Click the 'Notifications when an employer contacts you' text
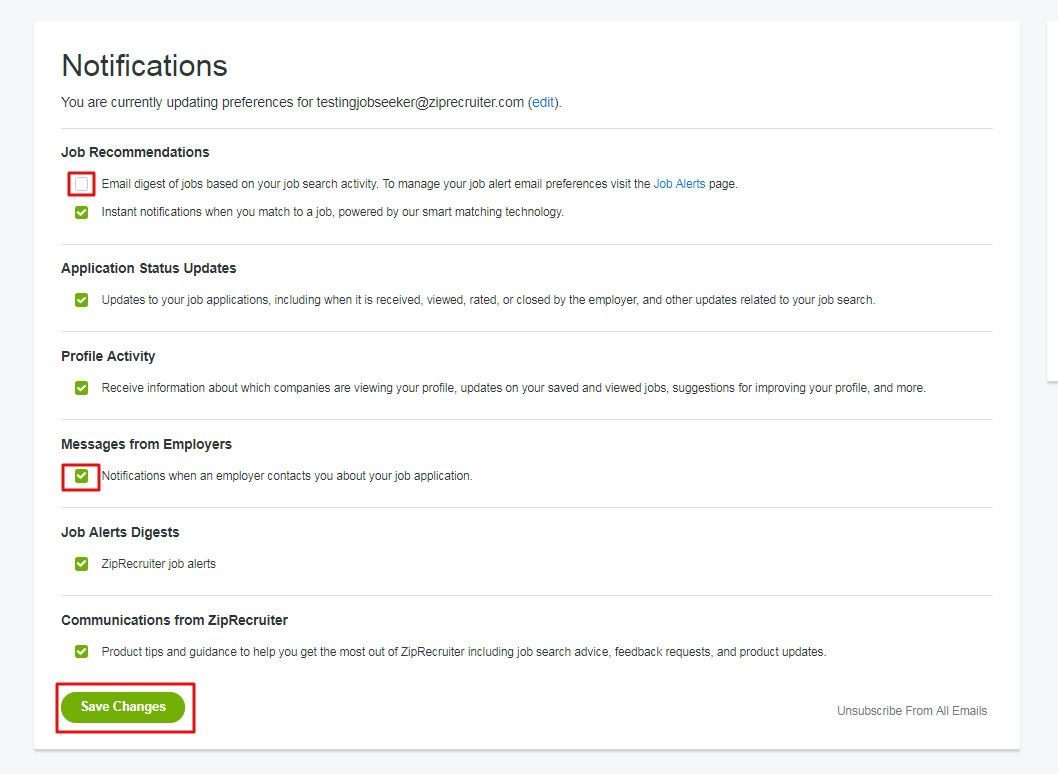This screenshot has width=1058, height=774. pyautogui.click(x=286, y=476)
